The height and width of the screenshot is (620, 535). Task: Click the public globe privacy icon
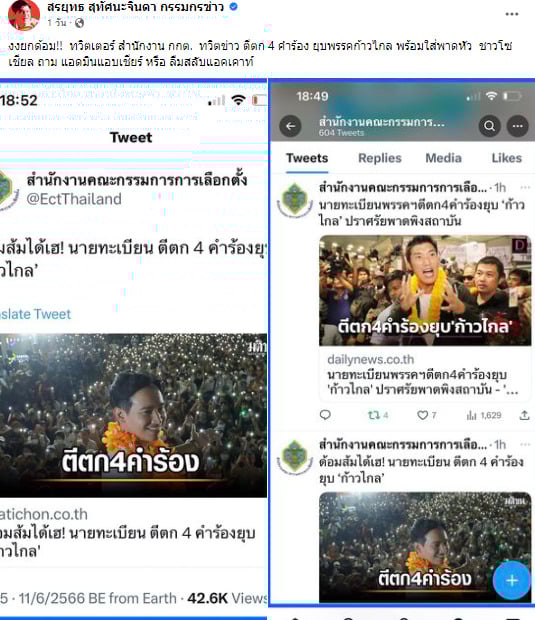79,23
